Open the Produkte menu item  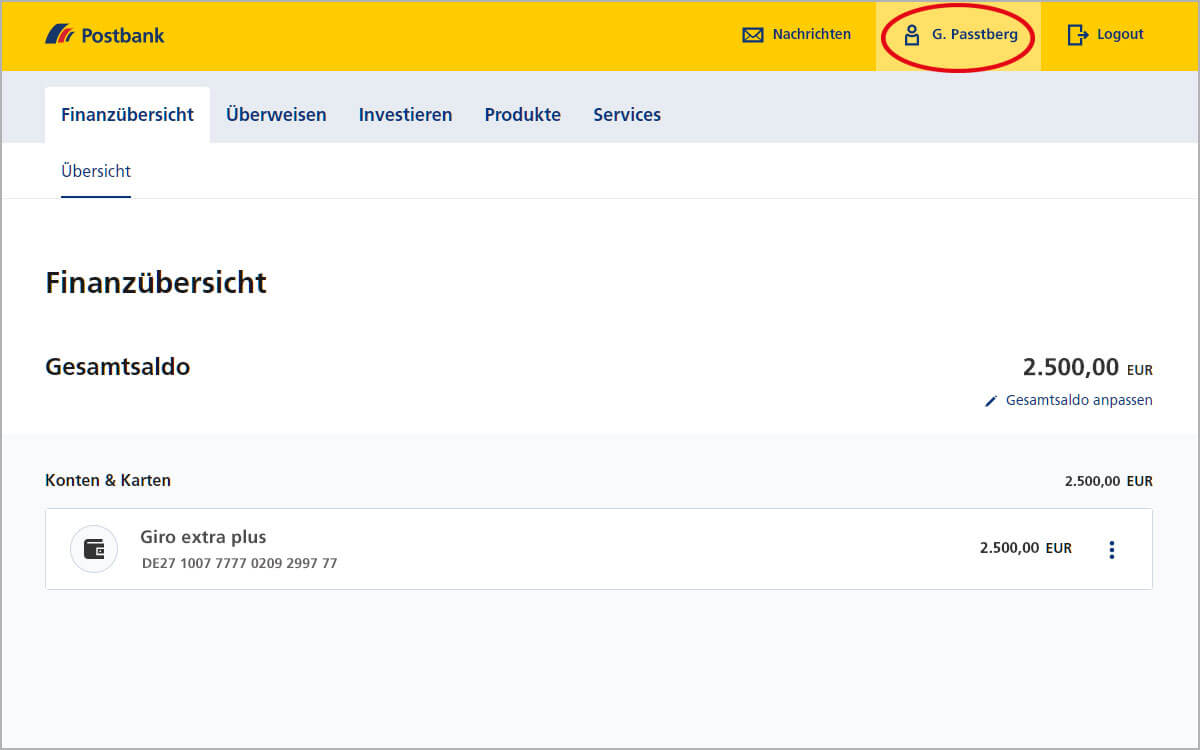coord(522,115)
